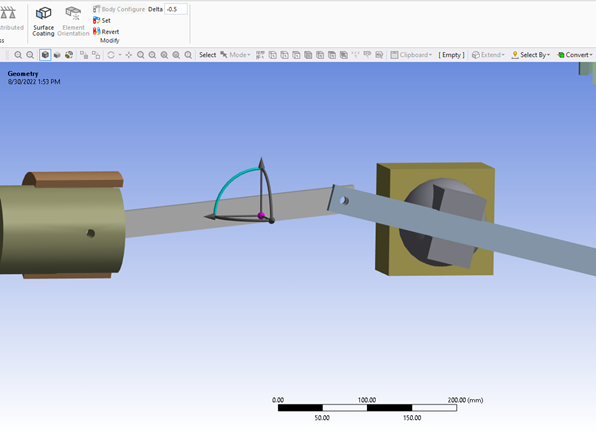Click the third zoom icon right of Pan
Viewport: 596px width, 432px height.
coord(164,55)
